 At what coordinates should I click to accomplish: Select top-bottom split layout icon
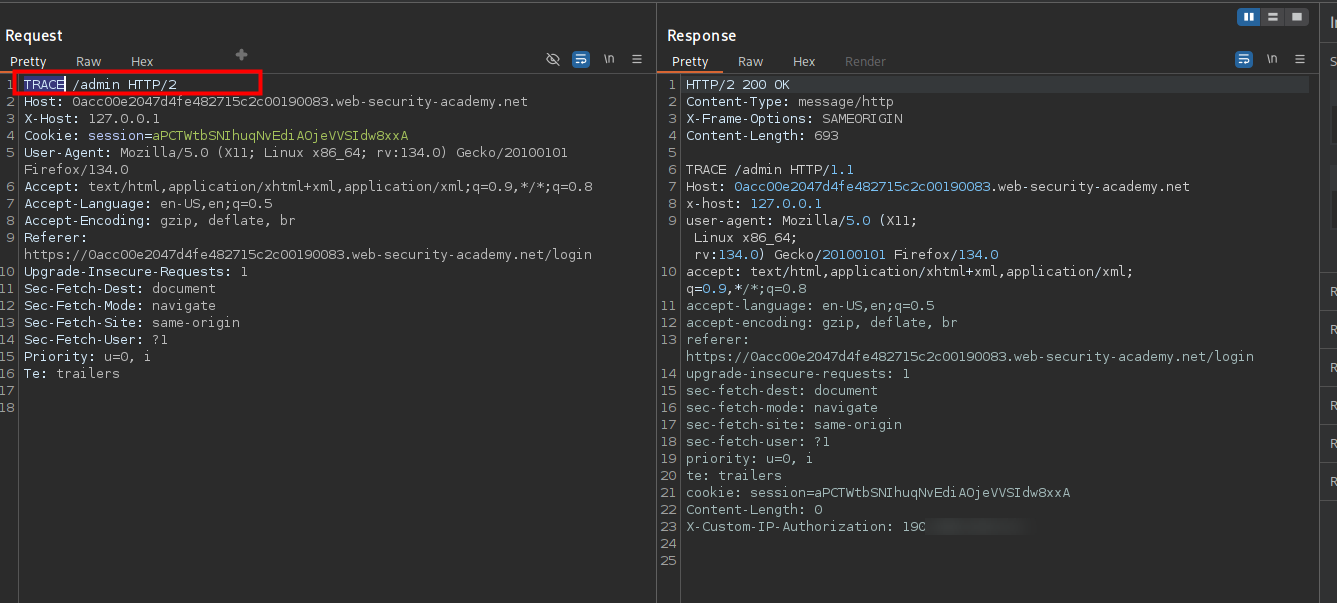pyautogui.click(x=1273, y=17)
